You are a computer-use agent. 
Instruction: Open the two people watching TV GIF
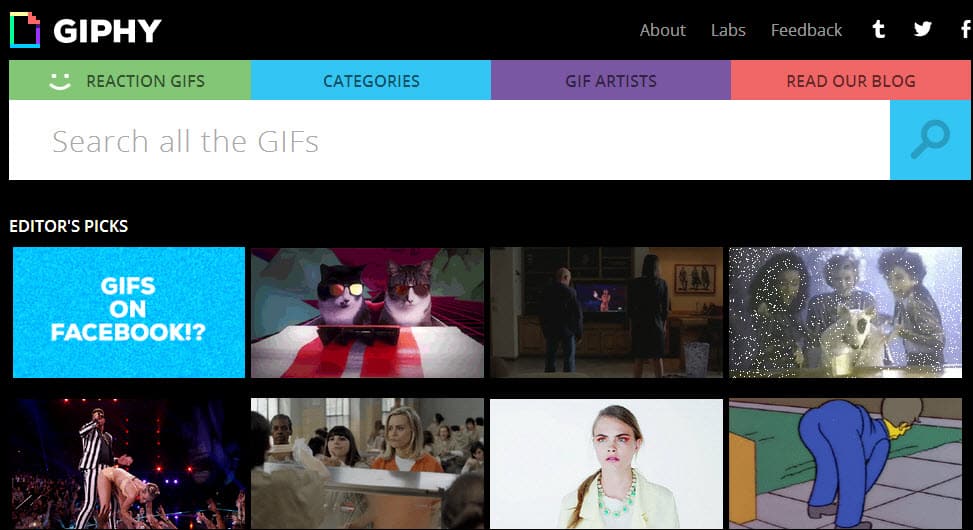click(606, 312)
